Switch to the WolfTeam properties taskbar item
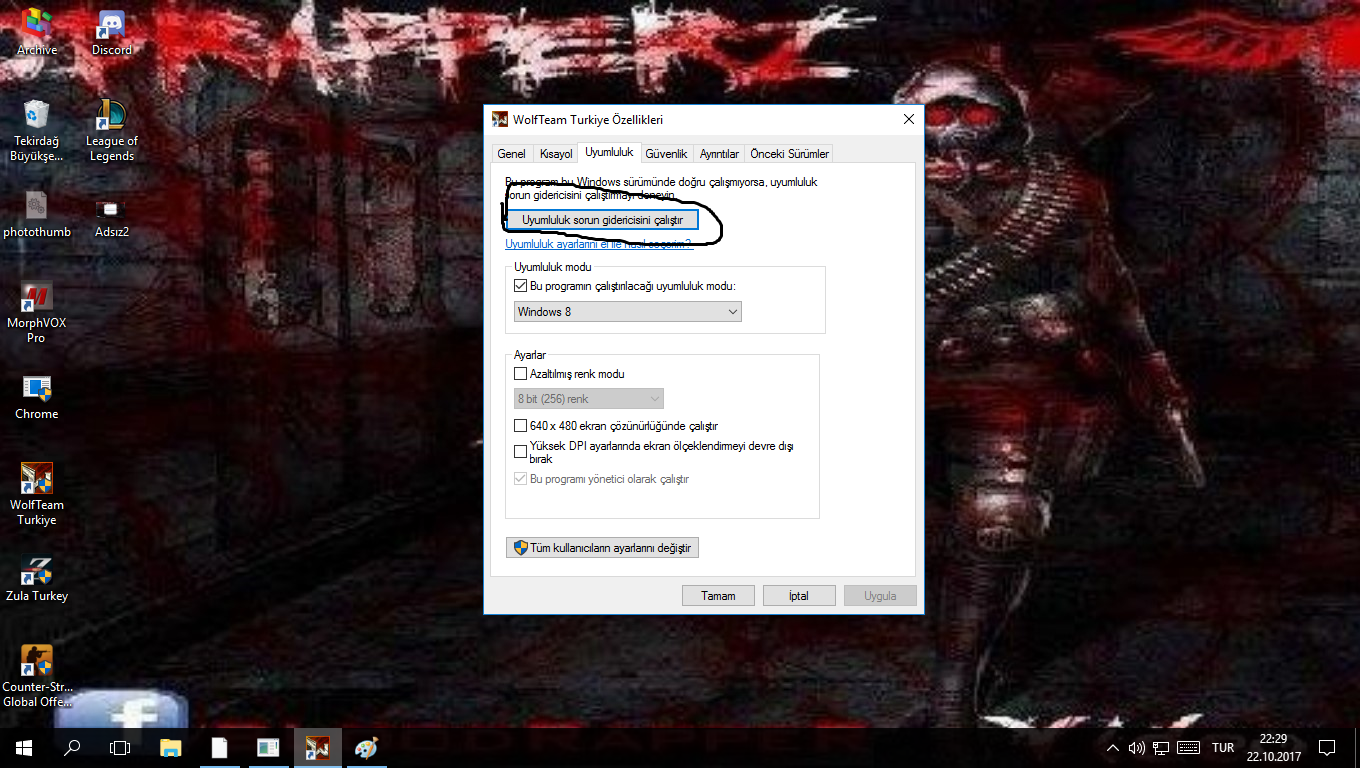1360x768 pixels. 317,747
